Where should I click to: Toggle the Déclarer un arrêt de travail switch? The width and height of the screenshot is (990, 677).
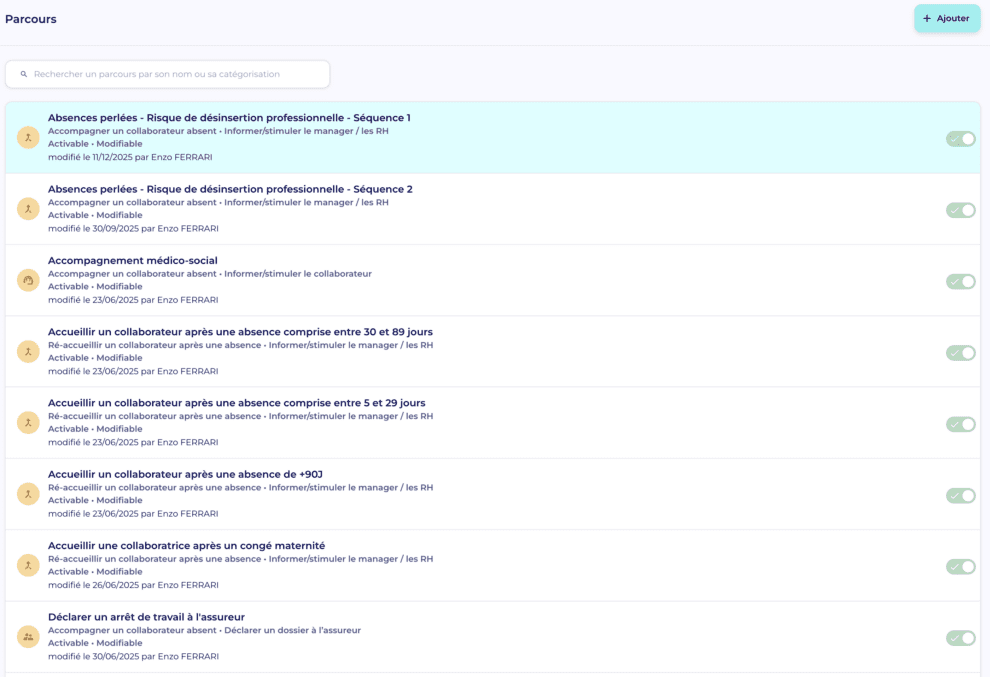960,638
